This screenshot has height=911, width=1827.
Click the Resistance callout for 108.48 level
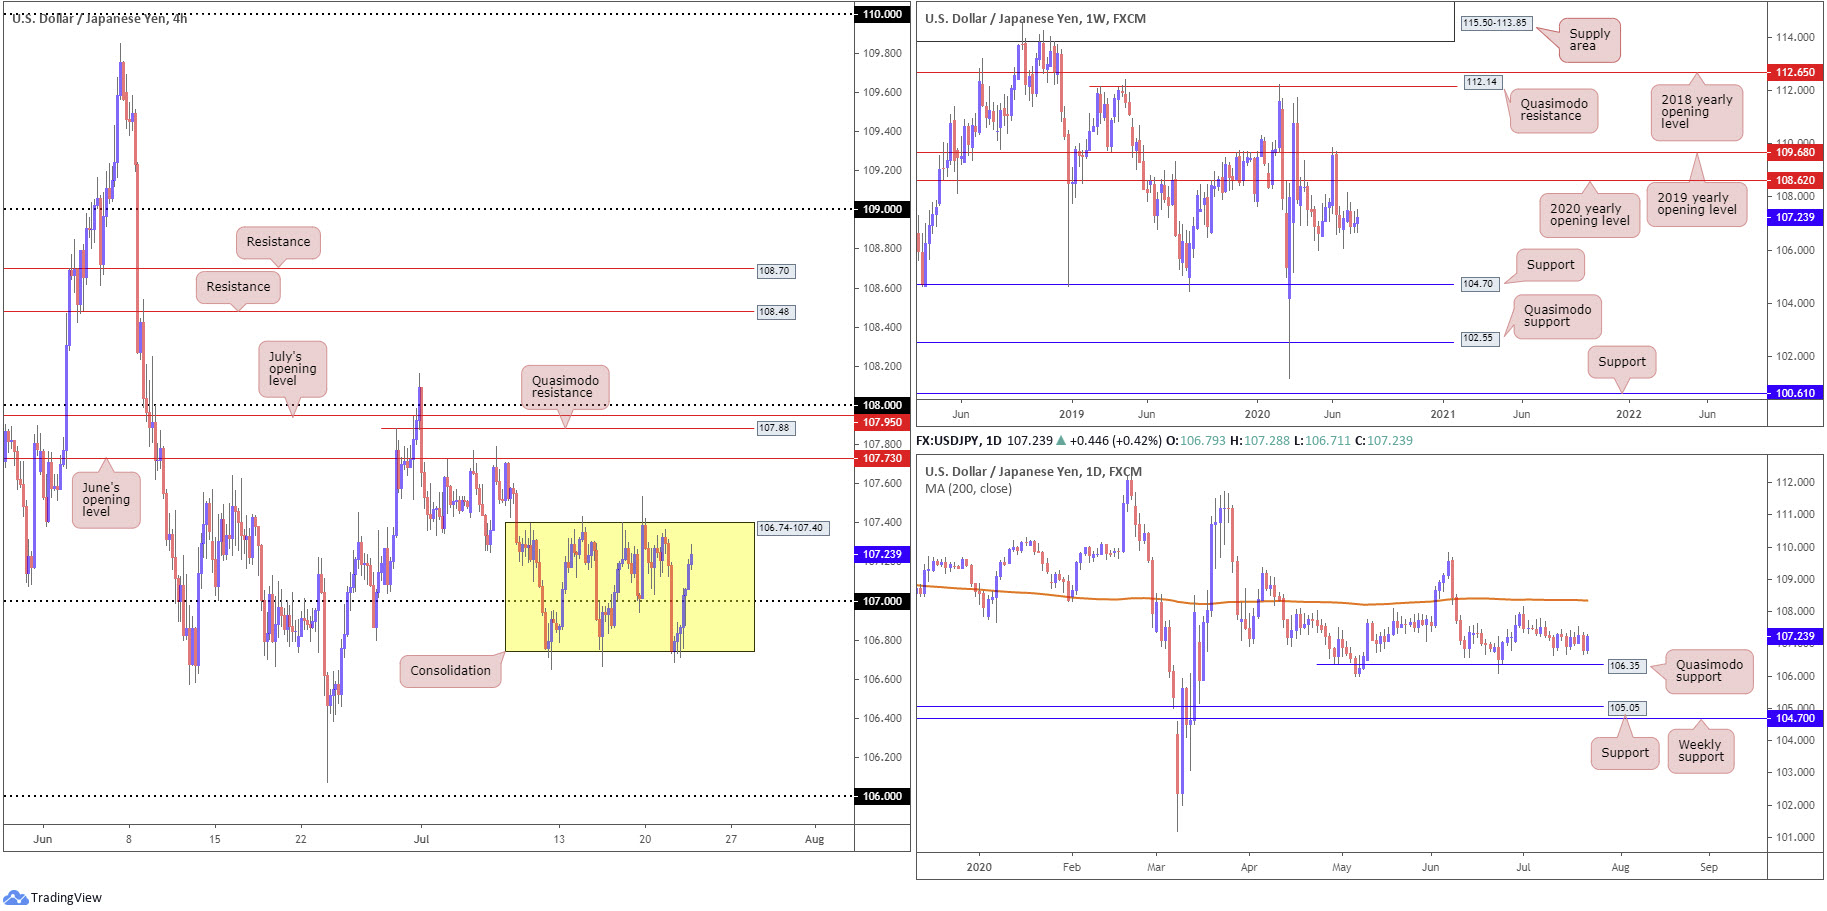pyautogui.click(x=238, y=287)
